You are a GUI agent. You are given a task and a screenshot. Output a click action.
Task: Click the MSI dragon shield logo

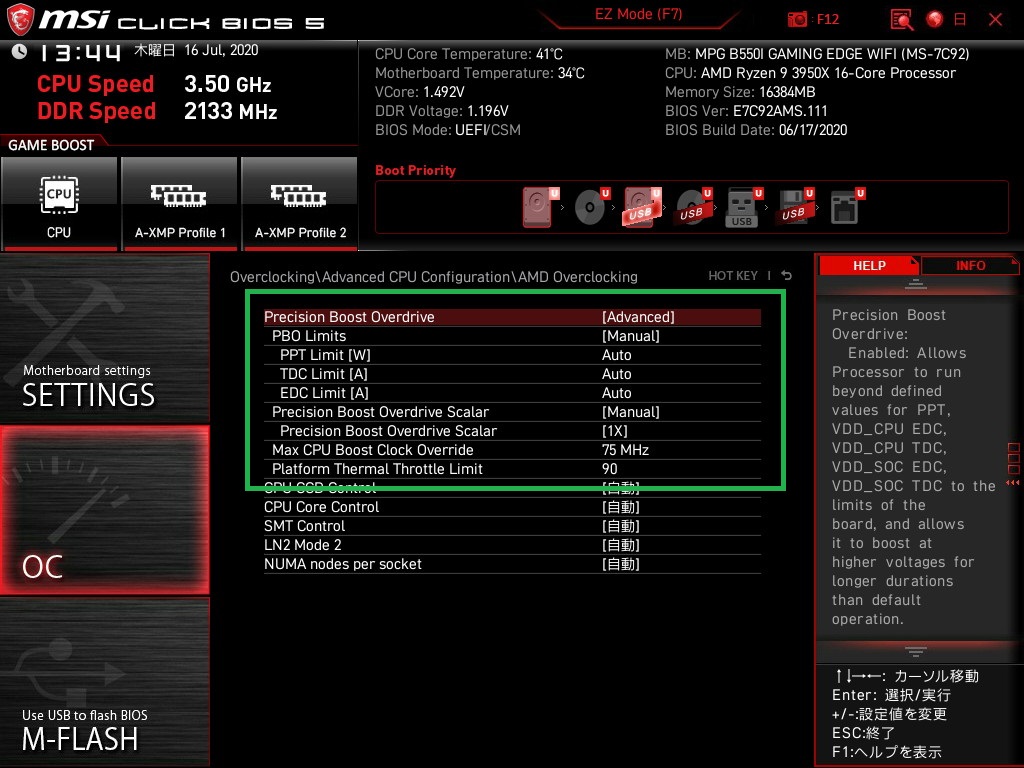20,20
